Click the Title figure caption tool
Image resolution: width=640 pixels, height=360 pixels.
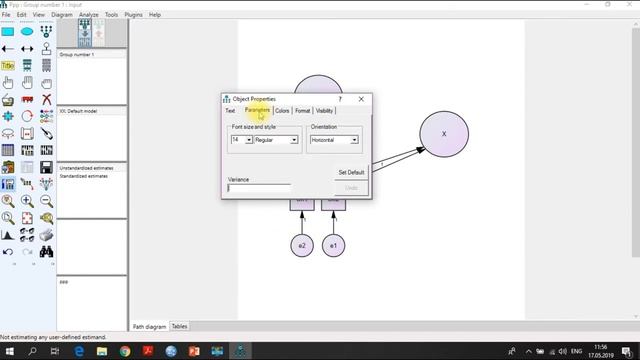pos(8,66)
